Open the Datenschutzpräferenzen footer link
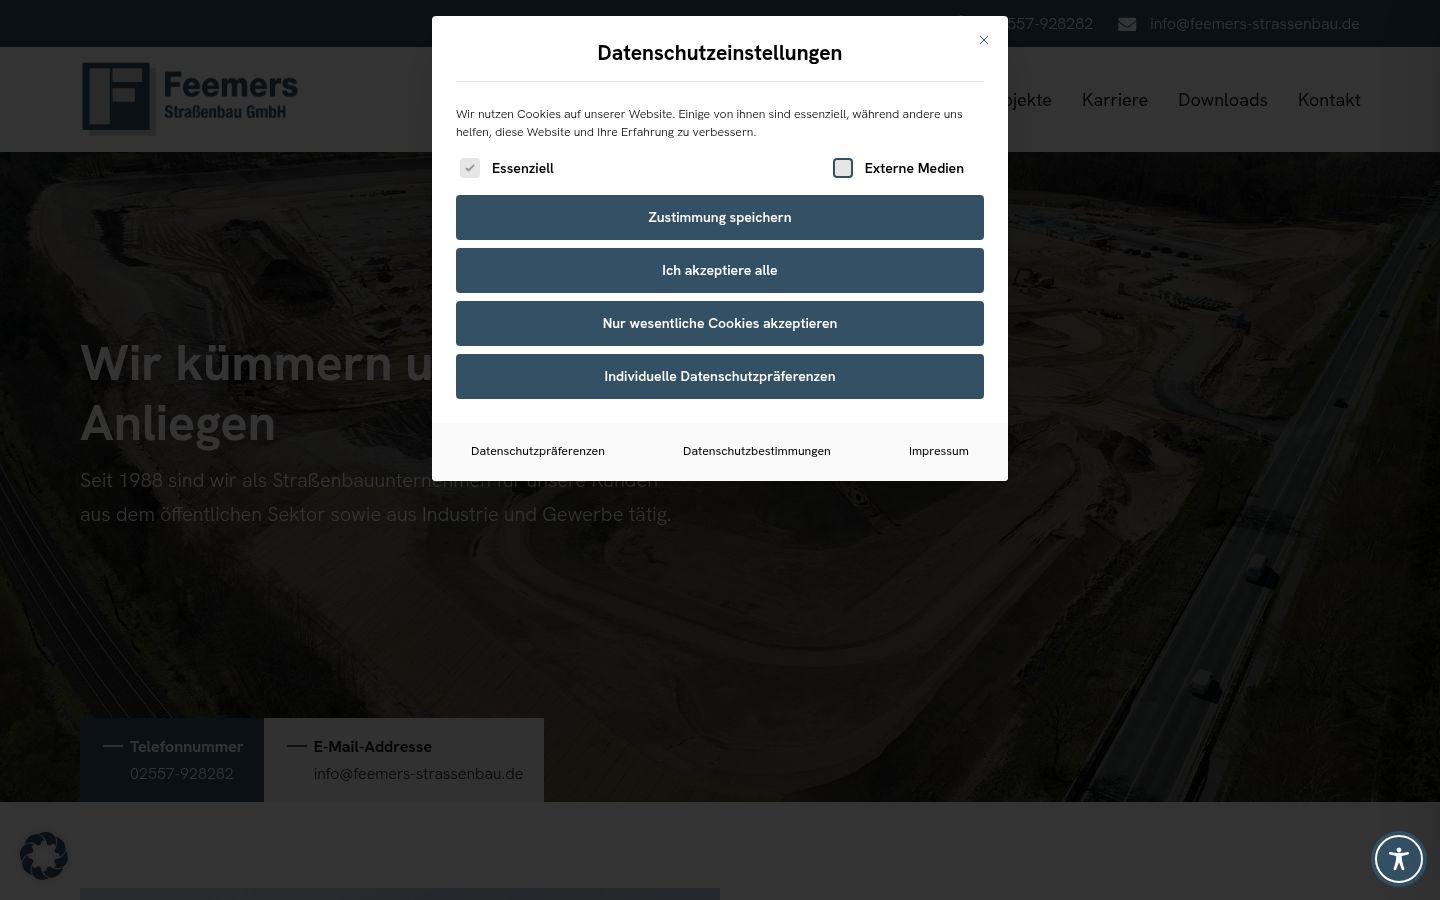Screen dimensions: 1440x900 pos(538,451)
